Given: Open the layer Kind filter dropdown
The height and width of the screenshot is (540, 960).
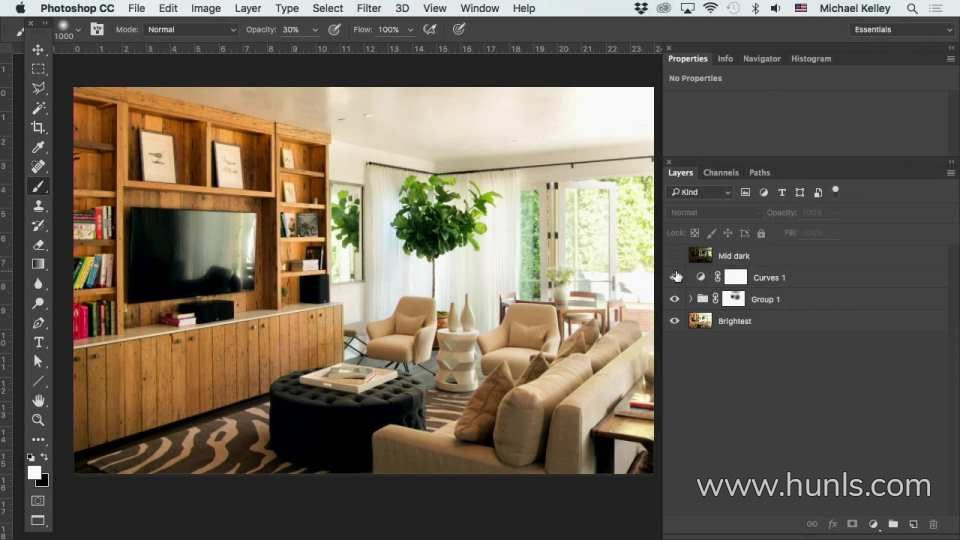Looking at the screenshot, I should (x=700, y=192).
